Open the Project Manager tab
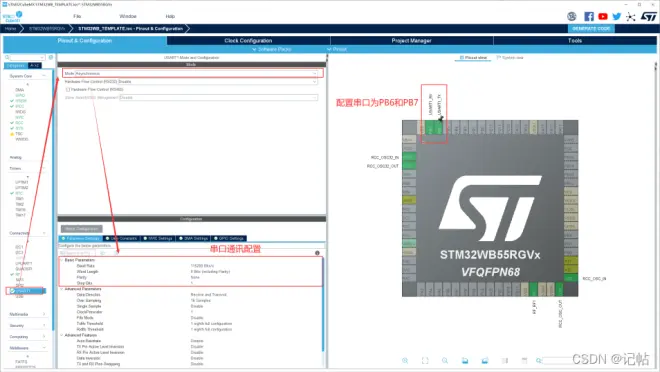 click(411, 41)
